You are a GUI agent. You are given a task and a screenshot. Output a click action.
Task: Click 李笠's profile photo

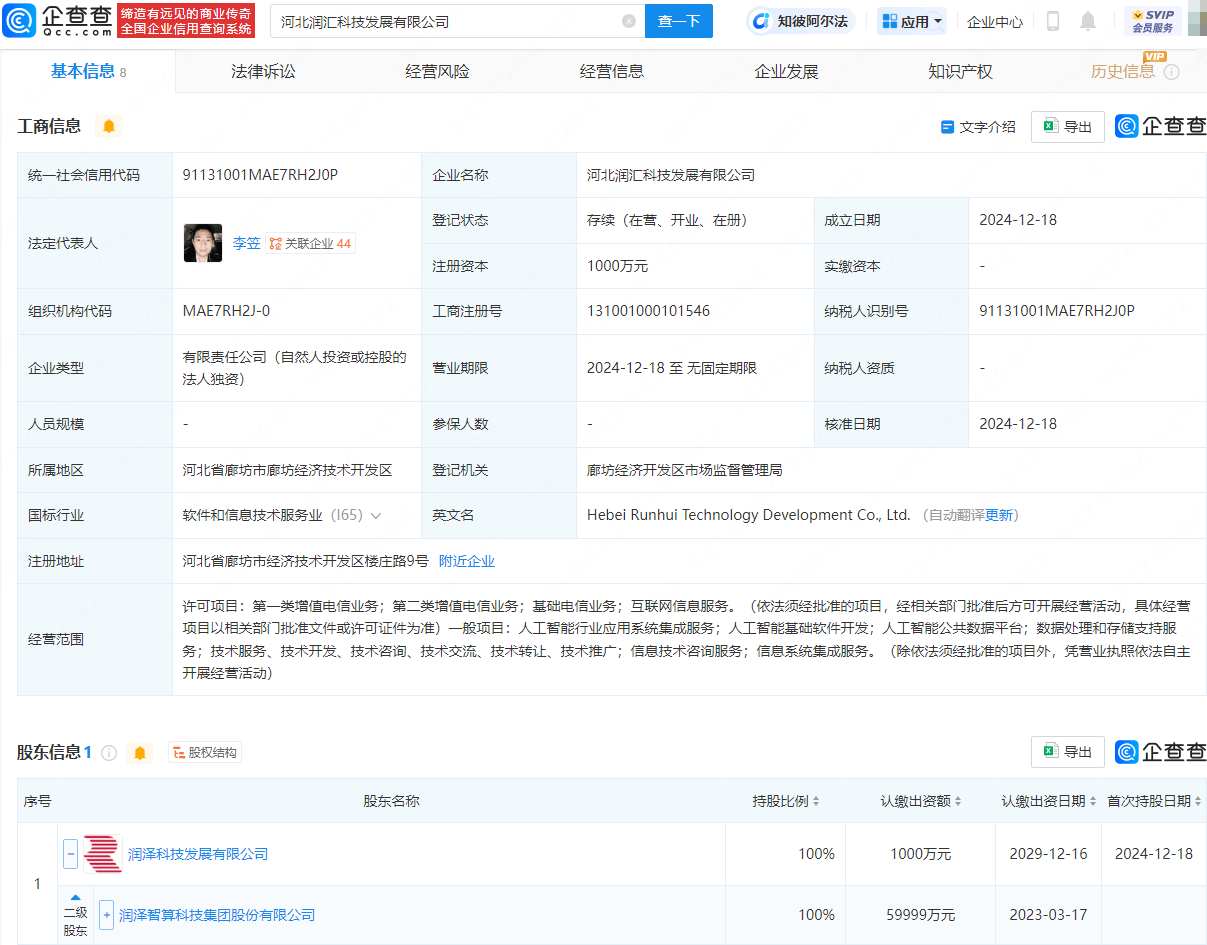pyautogui.click(x=203, y=243)
